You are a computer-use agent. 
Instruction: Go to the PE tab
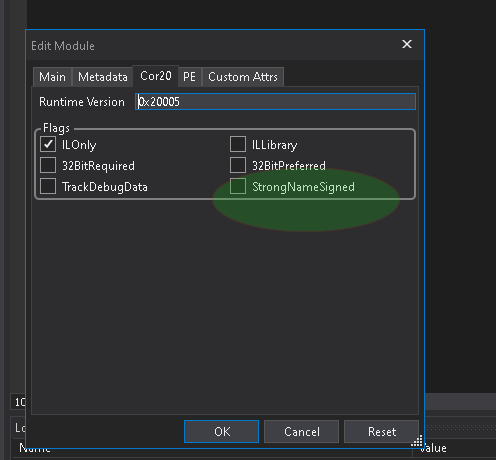pos(189,77)
